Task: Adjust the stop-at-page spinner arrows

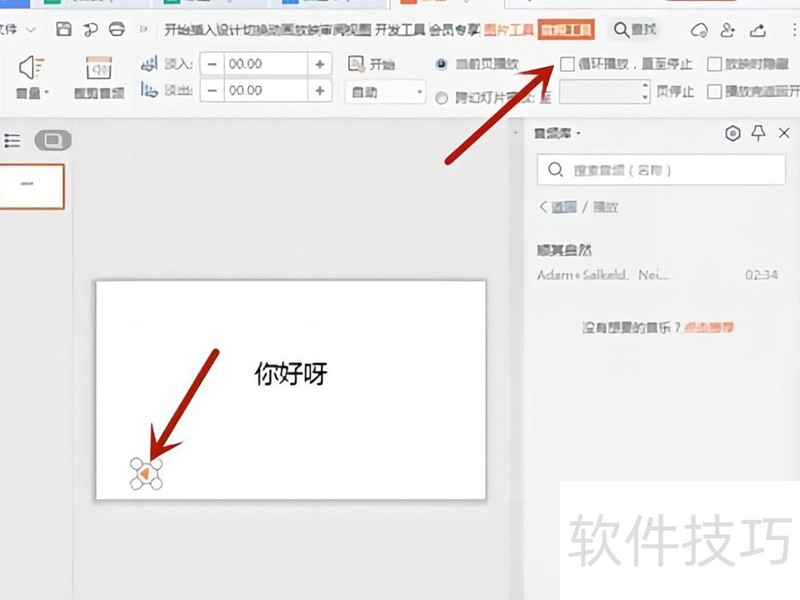Action: coord(645,92)
